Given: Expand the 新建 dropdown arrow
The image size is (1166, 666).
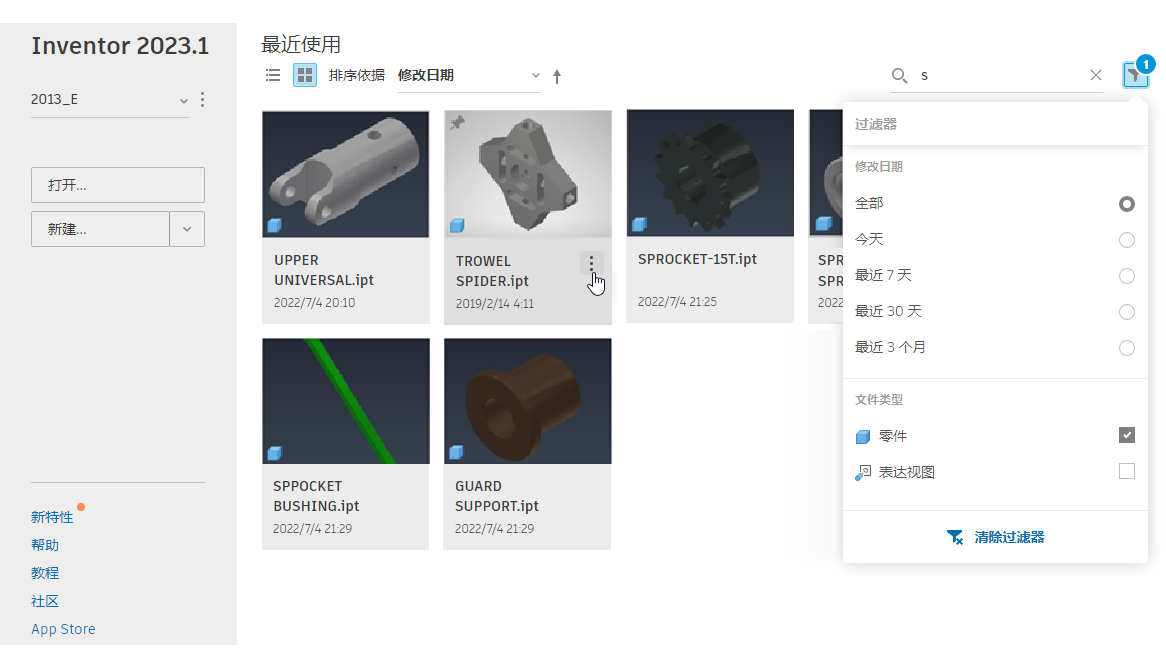Looking at the screenshot, I should [x=187, y=229].
